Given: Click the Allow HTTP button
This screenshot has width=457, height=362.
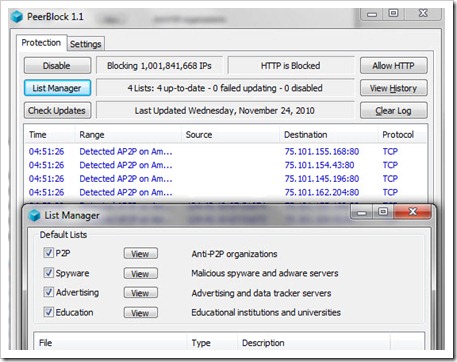Looking at the screenshot, I should point(393,66).
